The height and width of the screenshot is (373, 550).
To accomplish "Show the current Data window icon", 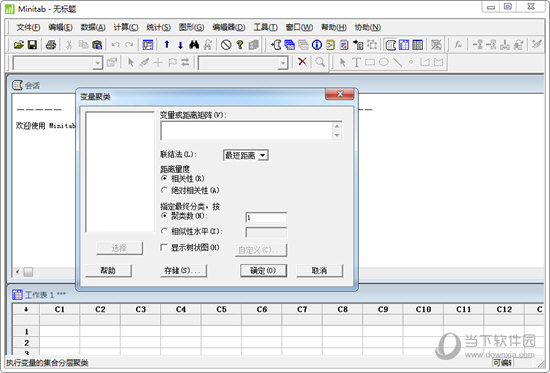I will click(x=404, y=45).
